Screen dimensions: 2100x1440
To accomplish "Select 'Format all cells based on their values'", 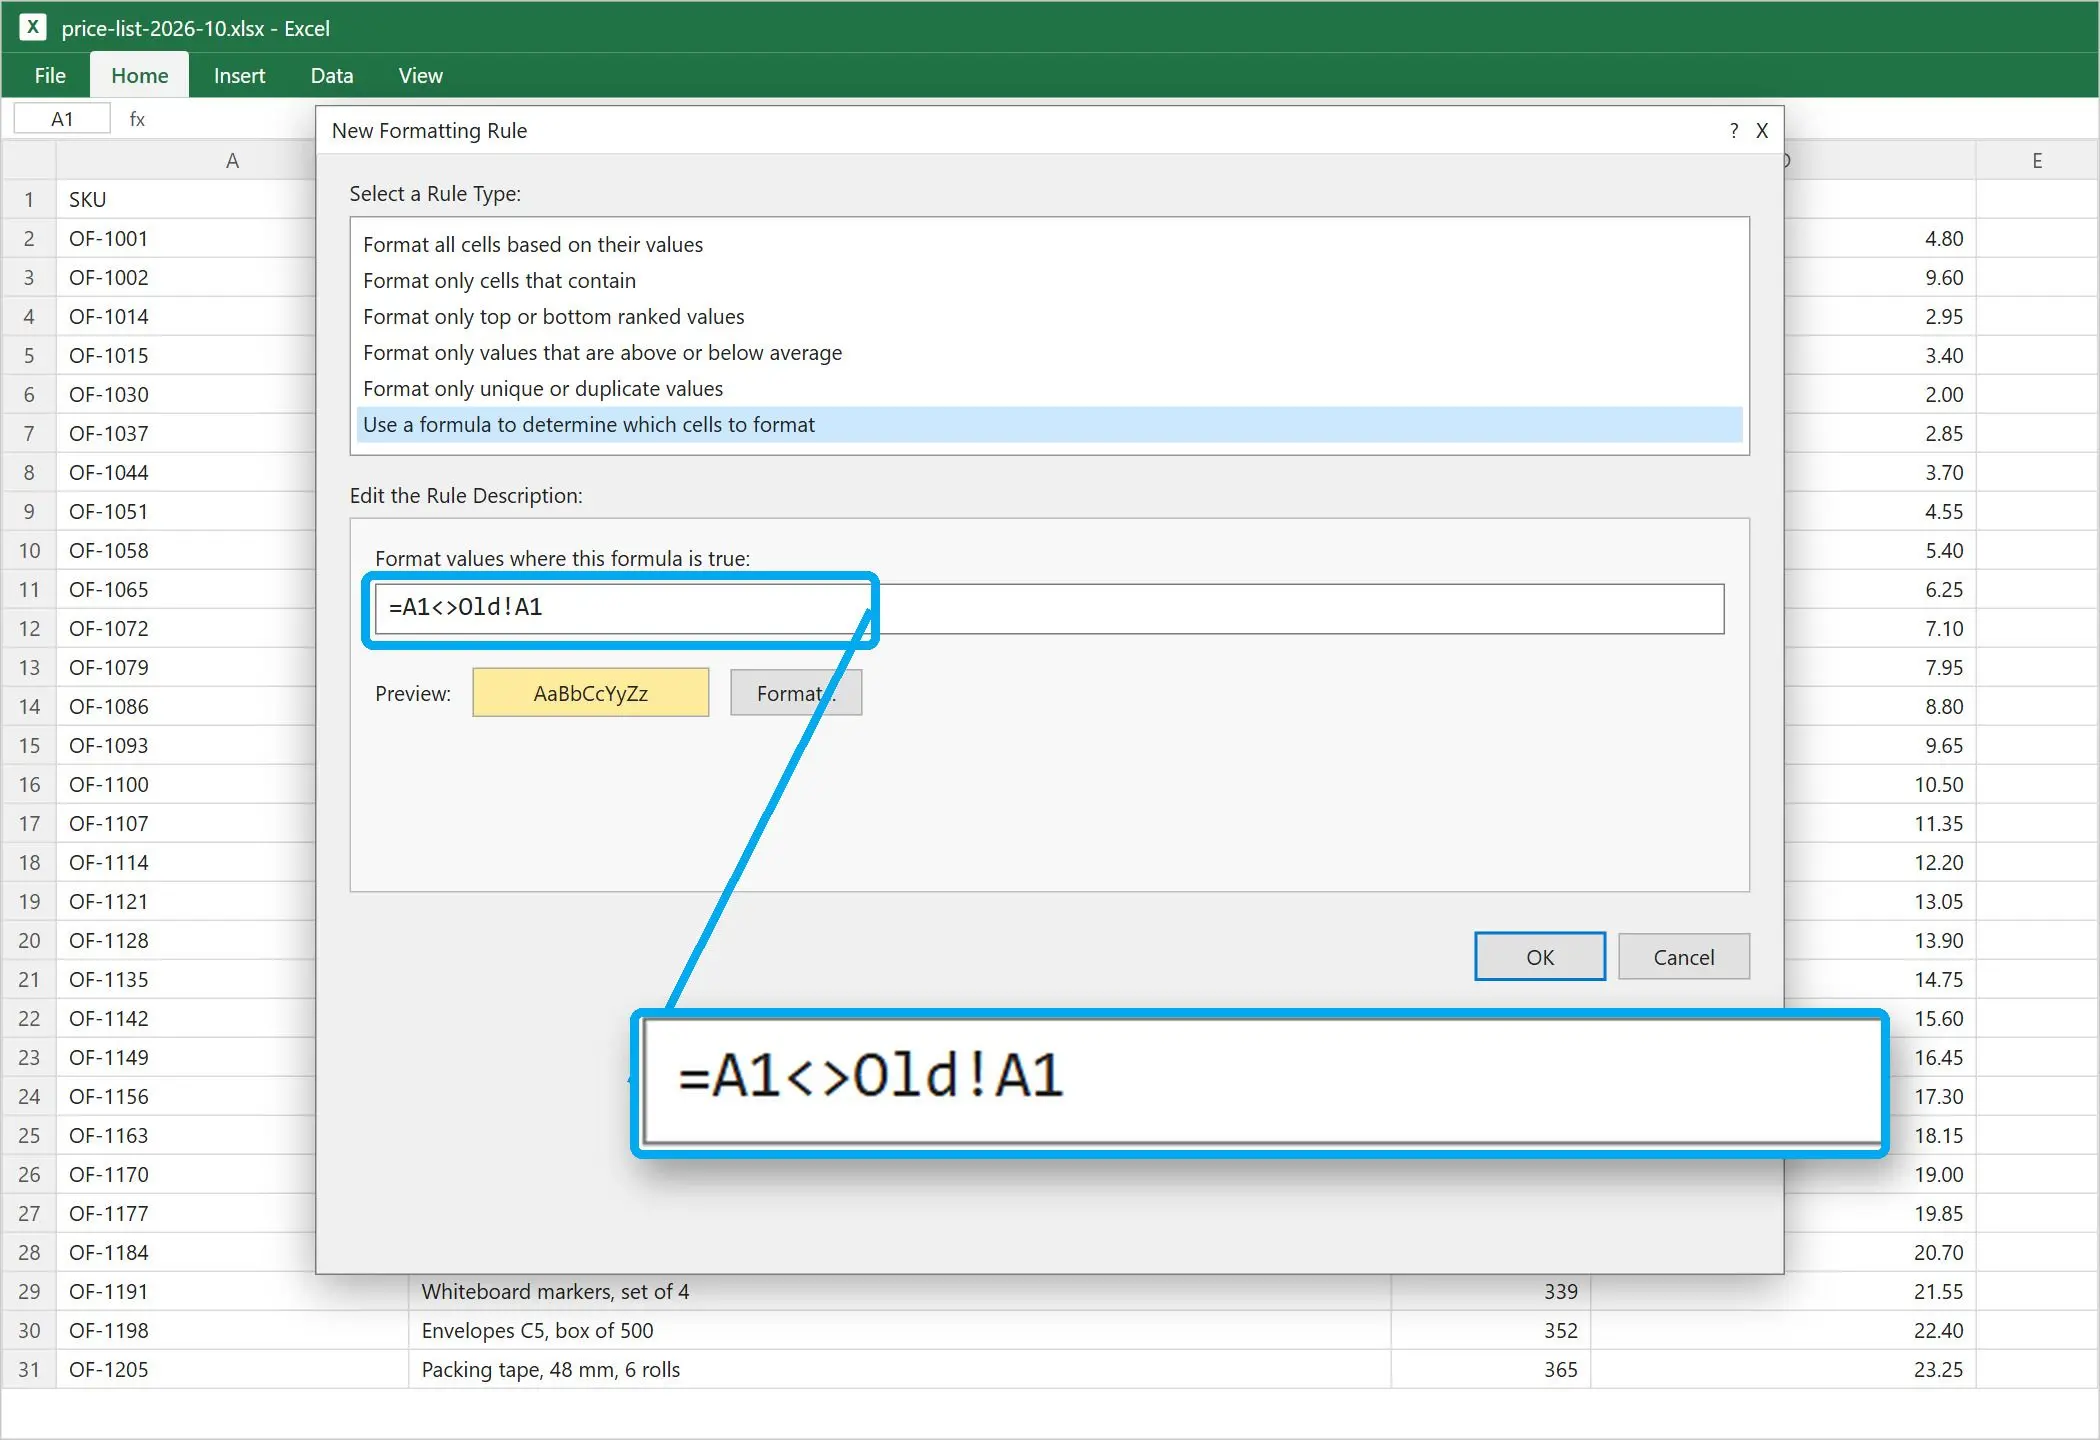I will [1050, 245].
